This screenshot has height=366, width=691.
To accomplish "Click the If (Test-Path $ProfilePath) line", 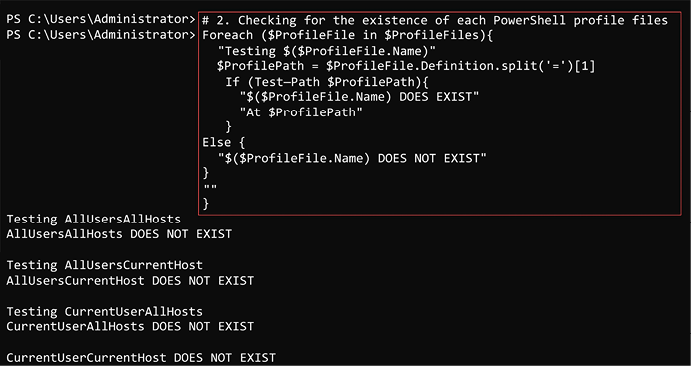I will pyautogui.click(x=327, y=82).
